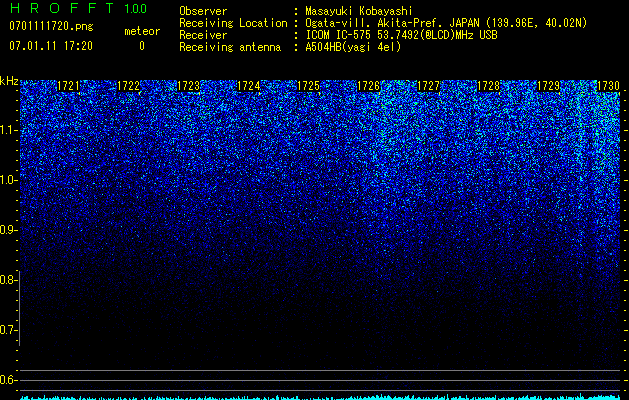Click the 1724 time marker
This screenshot has height=400, width=629.
tap(249, 86)
